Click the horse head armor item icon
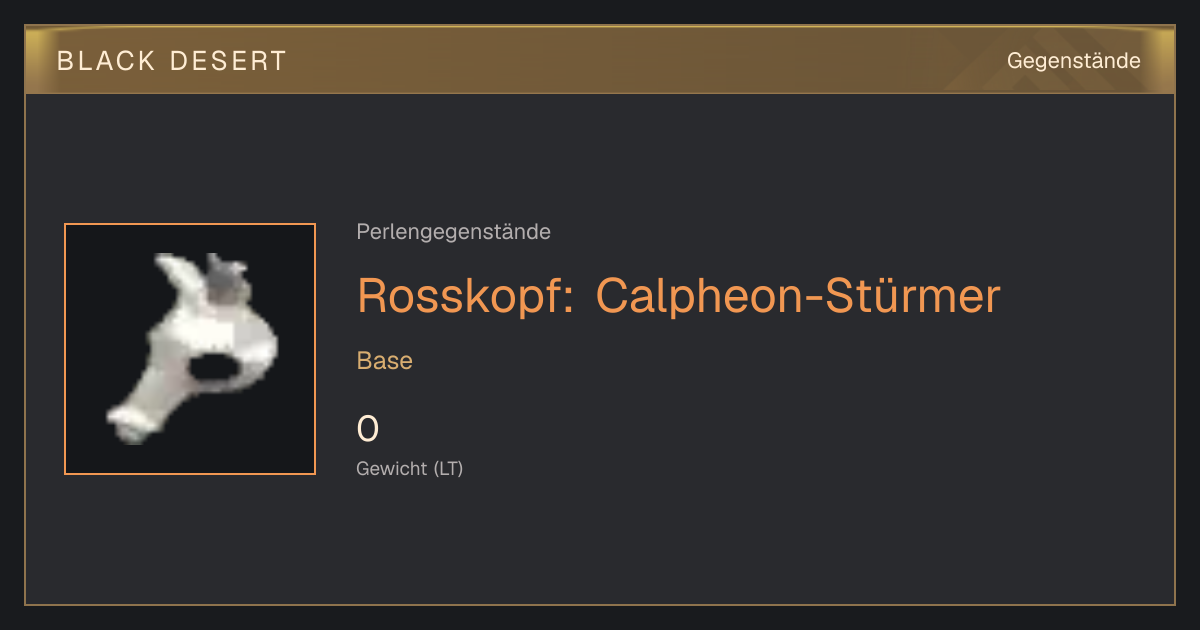The width and height of the screenshot is (1200, 630). (x=190, y=348)
